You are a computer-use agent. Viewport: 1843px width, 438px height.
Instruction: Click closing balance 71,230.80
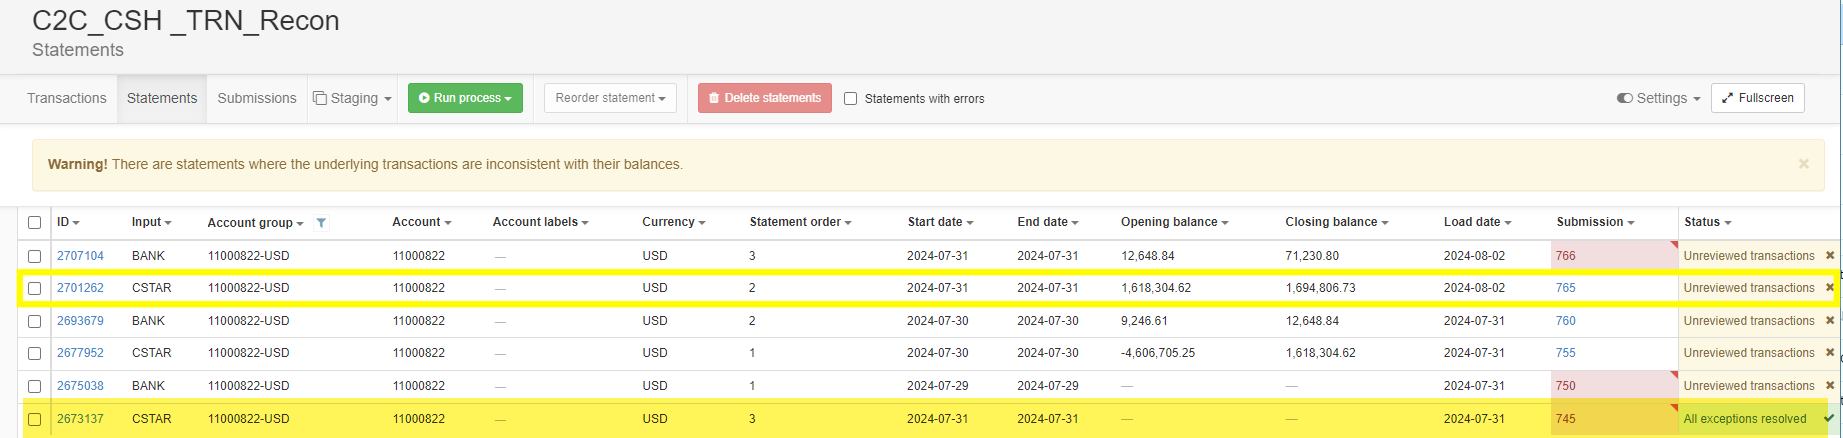[1312, 256]
